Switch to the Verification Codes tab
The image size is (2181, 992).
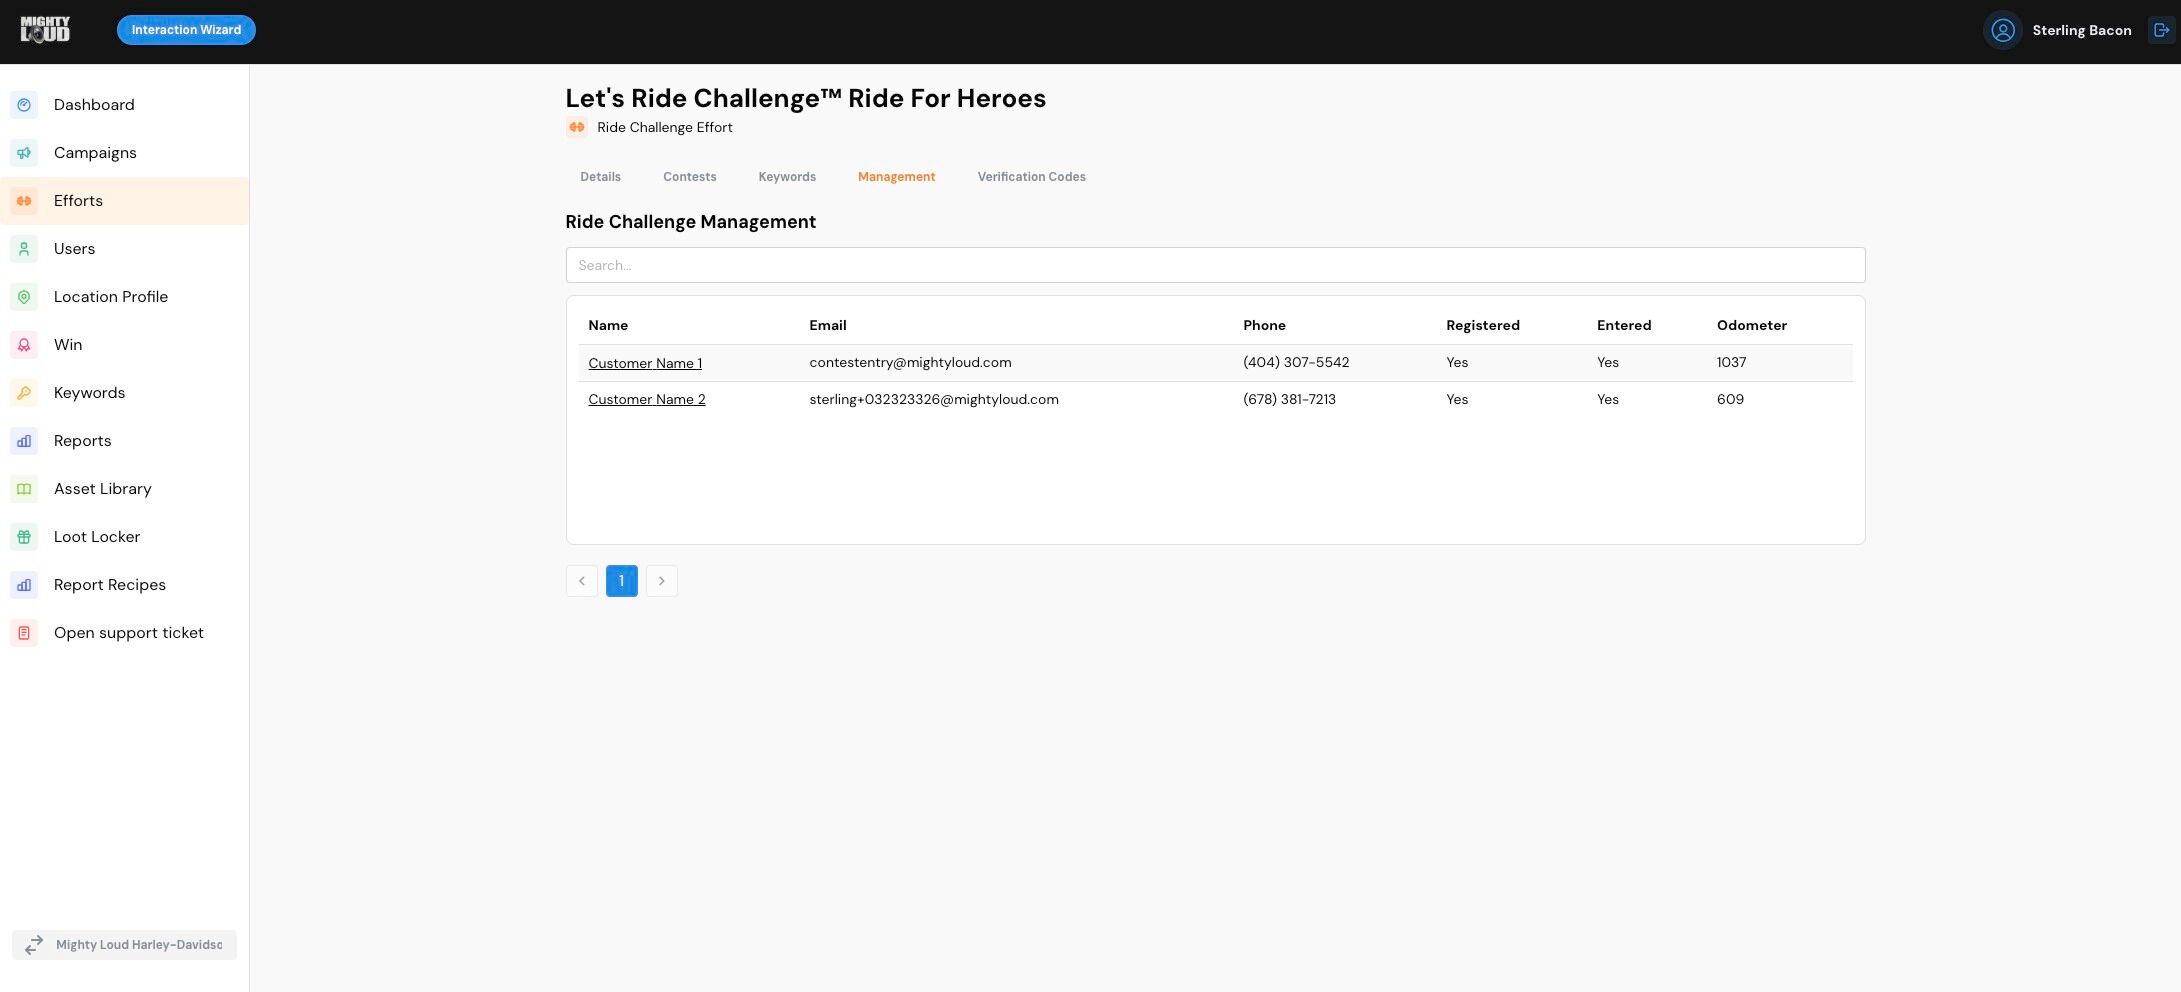[1031, 177]
